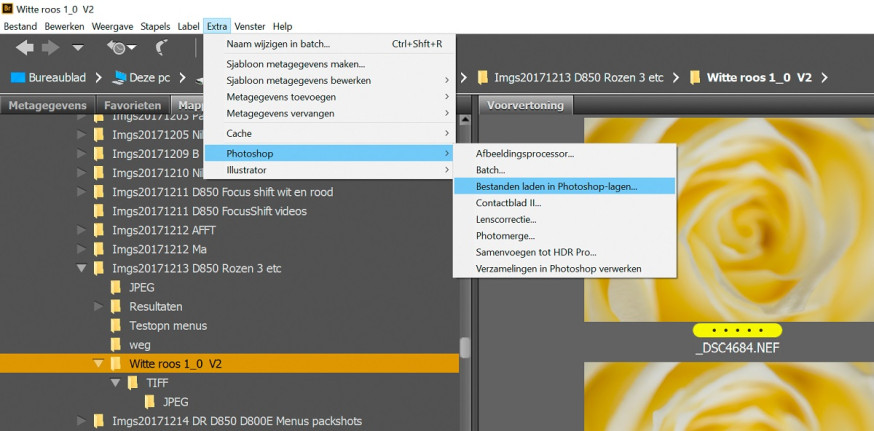Choose Verzamelingen in Photoshop verwerken
Screen dimensions: 874x431
564,268
